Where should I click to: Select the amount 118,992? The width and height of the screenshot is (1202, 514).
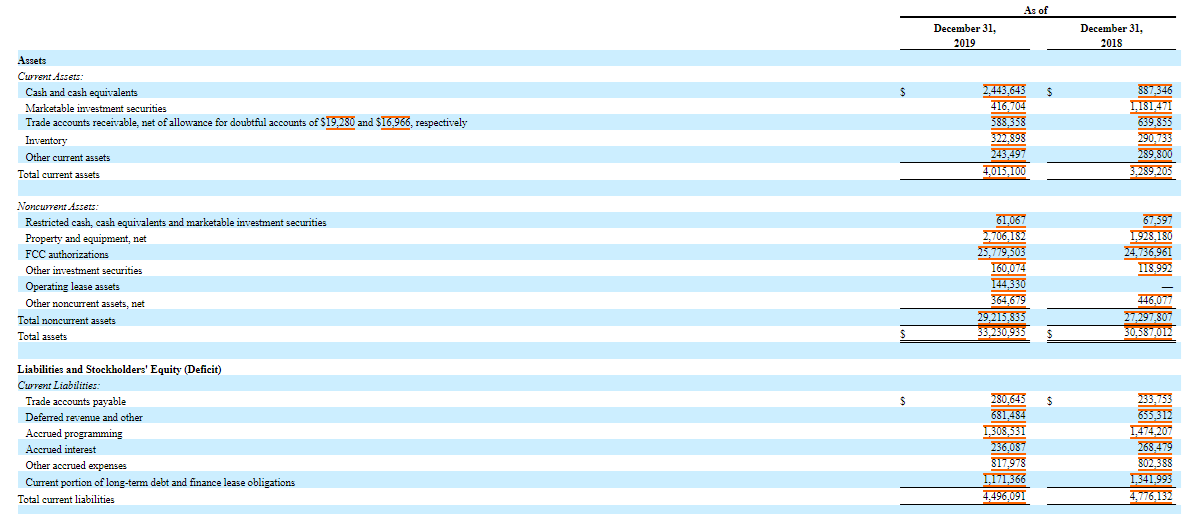pyautogui.click(x=1155, y=269)
